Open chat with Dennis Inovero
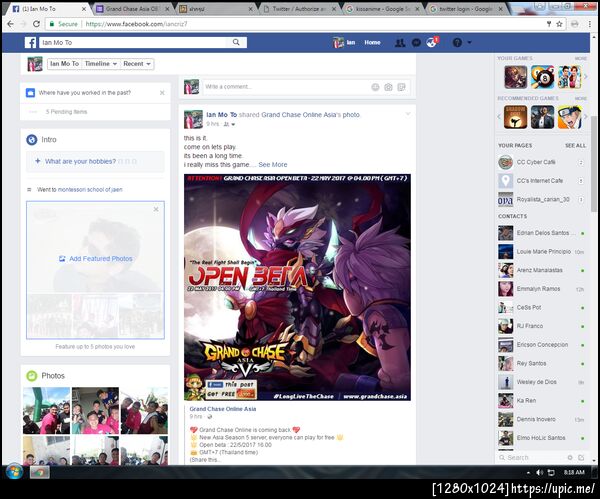The height and width of the screenshot is (499, 600). coord(541,419)
